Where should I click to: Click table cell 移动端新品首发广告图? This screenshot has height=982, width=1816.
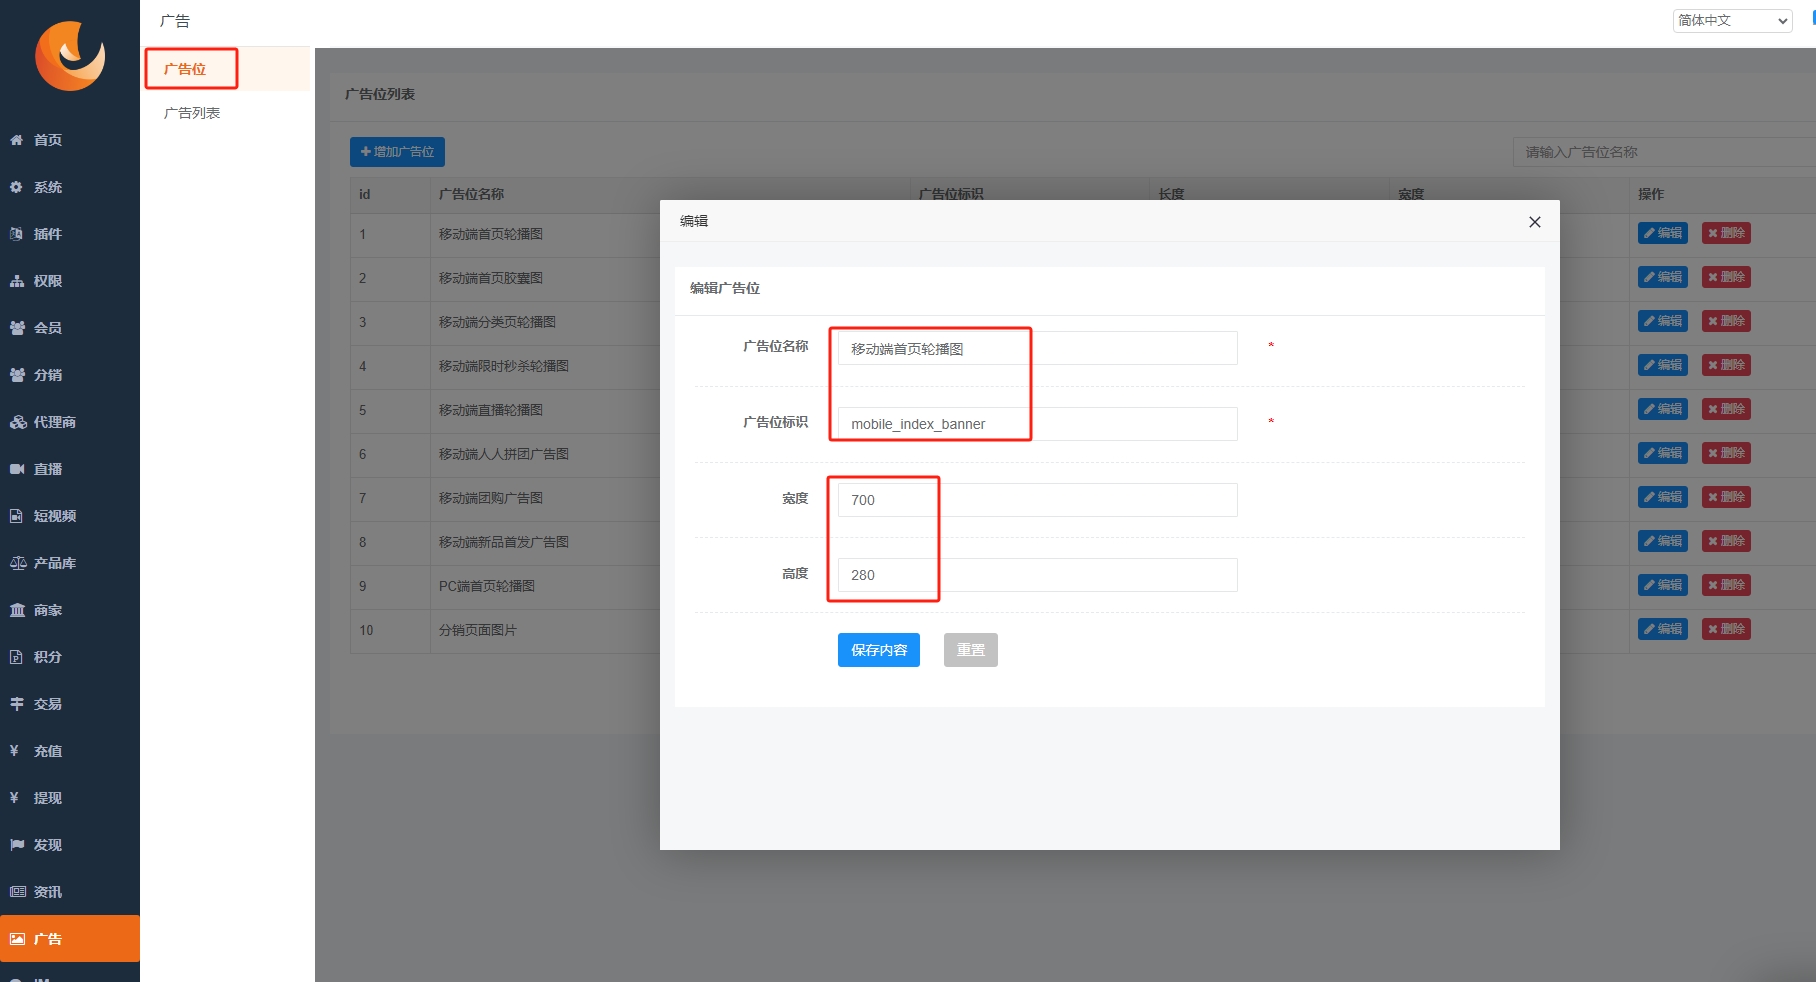coord(504,542)
